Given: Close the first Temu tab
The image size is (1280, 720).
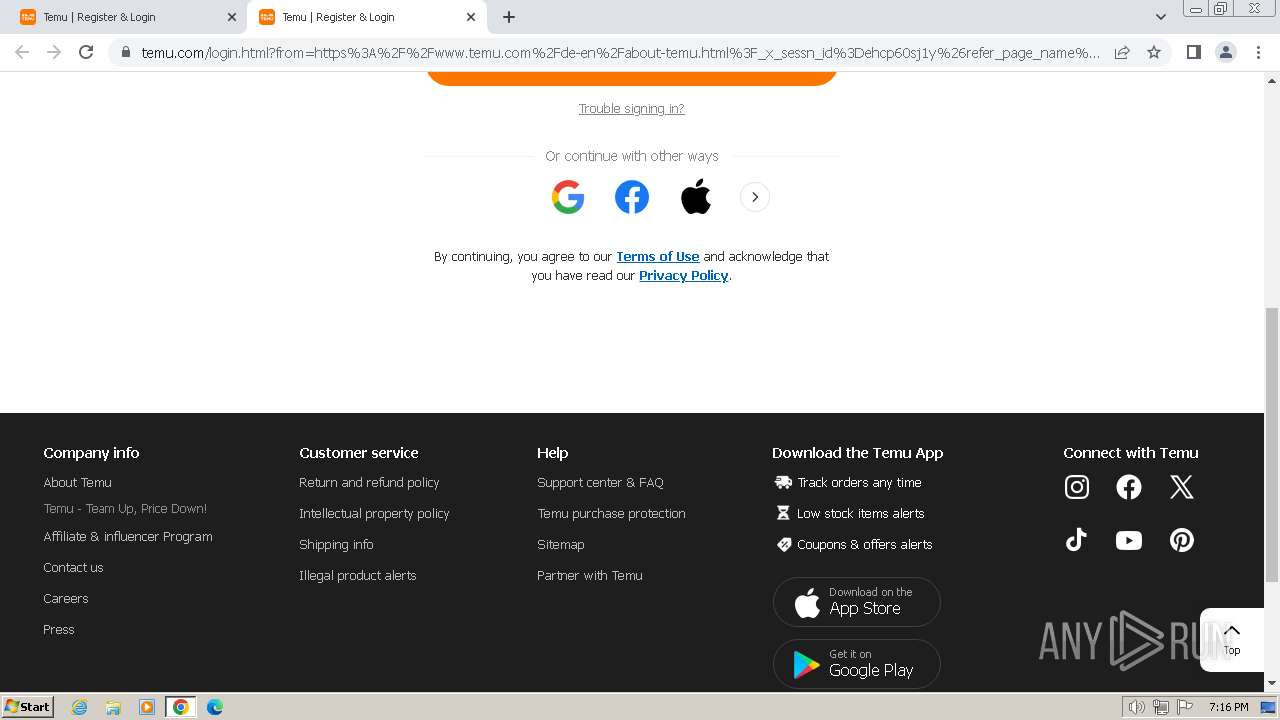Looking at the screenshot, I should [232, 17].
